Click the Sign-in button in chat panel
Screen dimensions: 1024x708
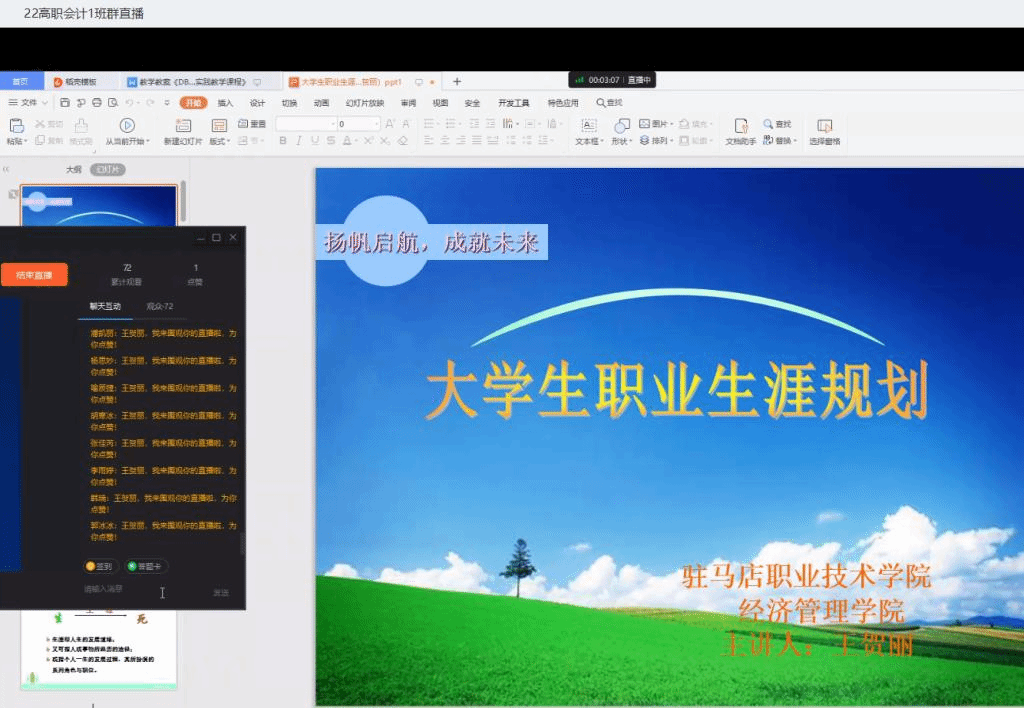[99, 566]
